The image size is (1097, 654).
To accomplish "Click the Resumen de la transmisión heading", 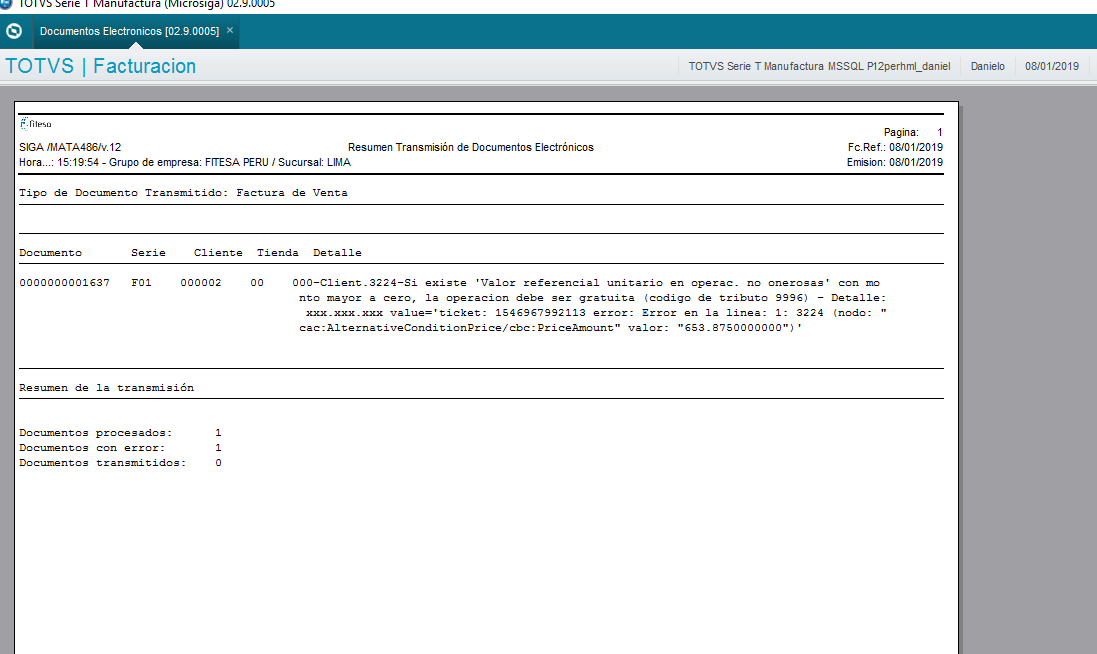I will point(106,388).
